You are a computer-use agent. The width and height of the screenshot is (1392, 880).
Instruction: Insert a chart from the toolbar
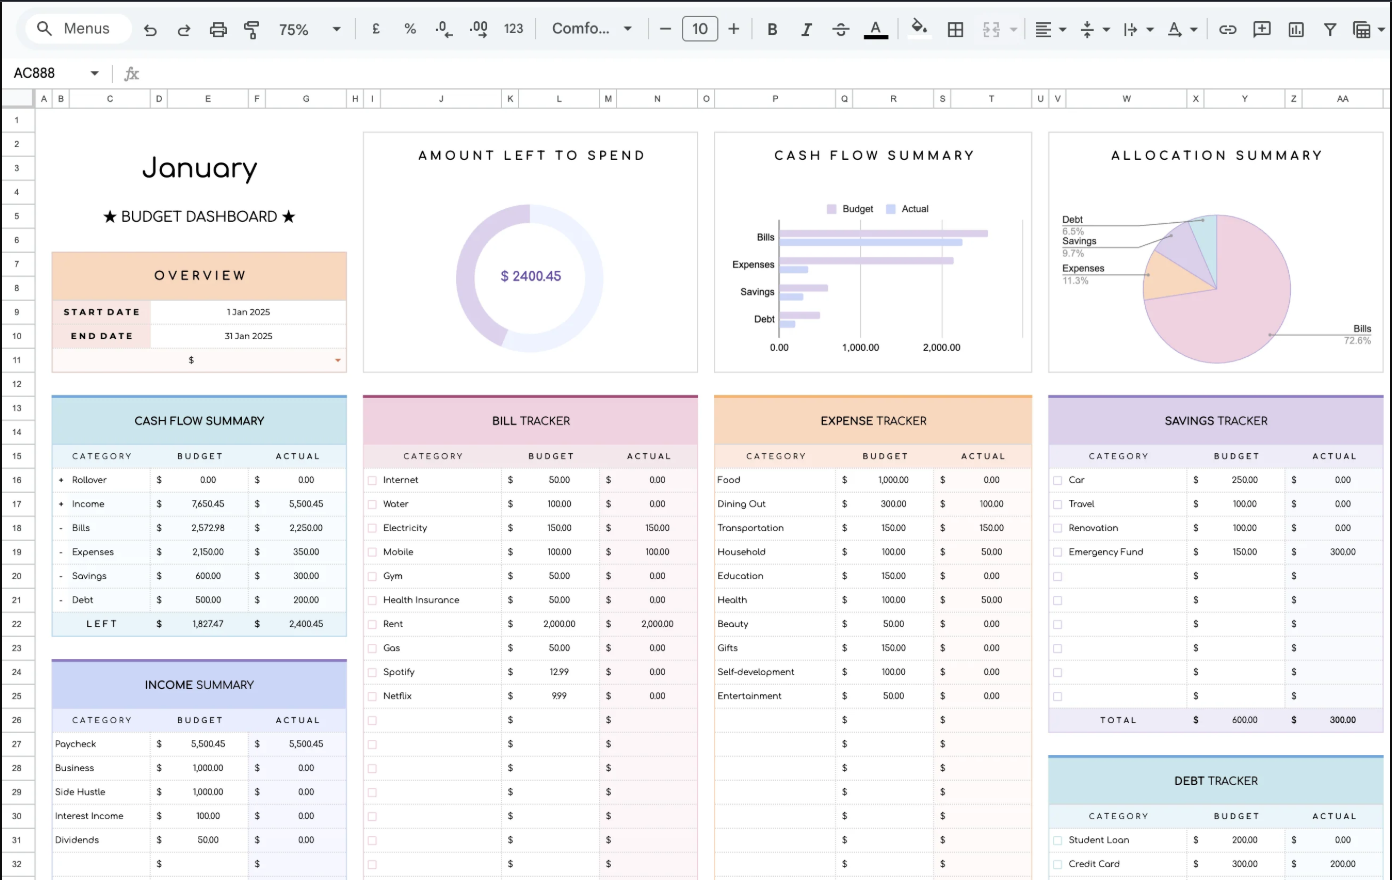(1295, 30)
